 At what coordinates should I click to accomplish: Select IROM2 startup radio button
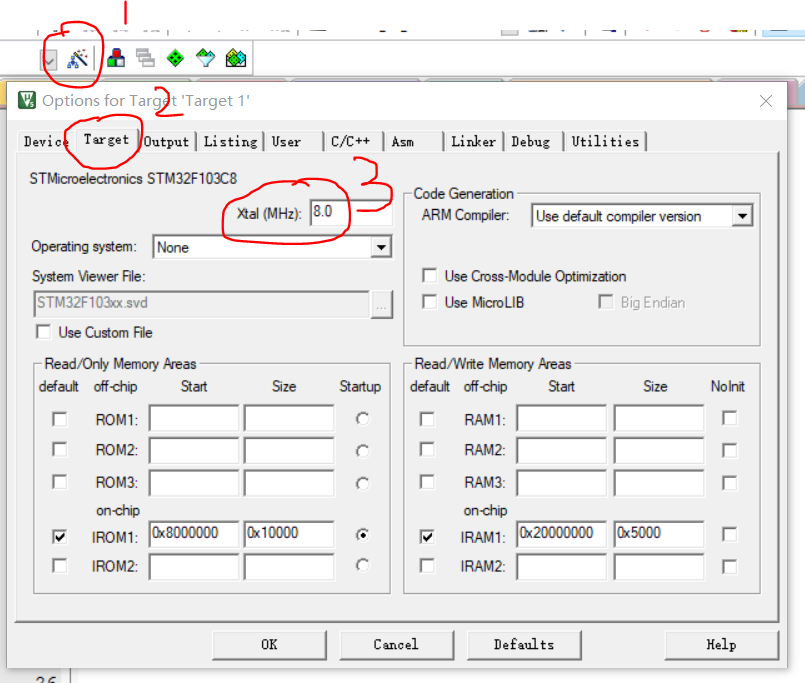tap(362, 565)
